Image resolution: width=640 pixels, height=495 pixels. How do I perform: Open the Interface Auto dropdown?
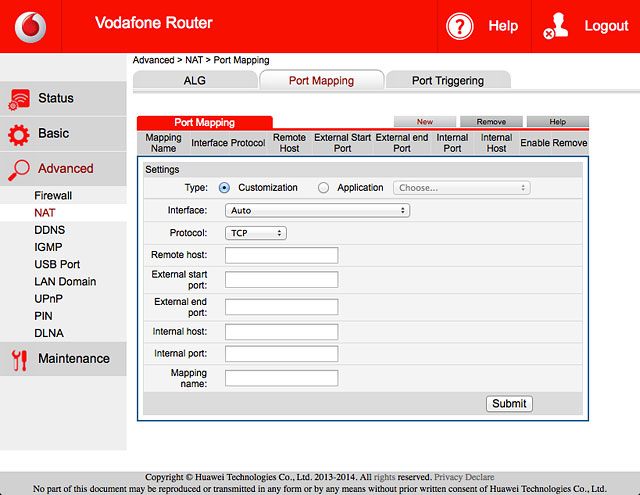pyautogui.click(x=317, y=211)
